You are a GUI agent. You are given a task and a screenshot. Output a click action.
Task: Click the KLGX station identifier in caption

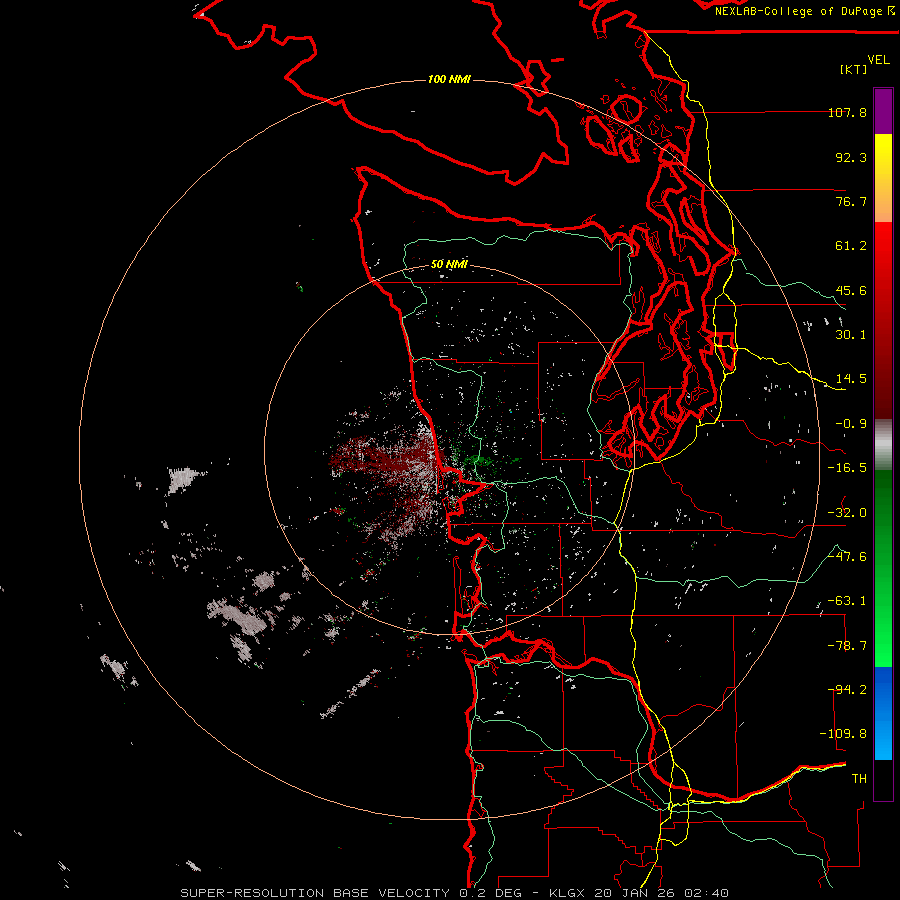(x=568, y=893)
